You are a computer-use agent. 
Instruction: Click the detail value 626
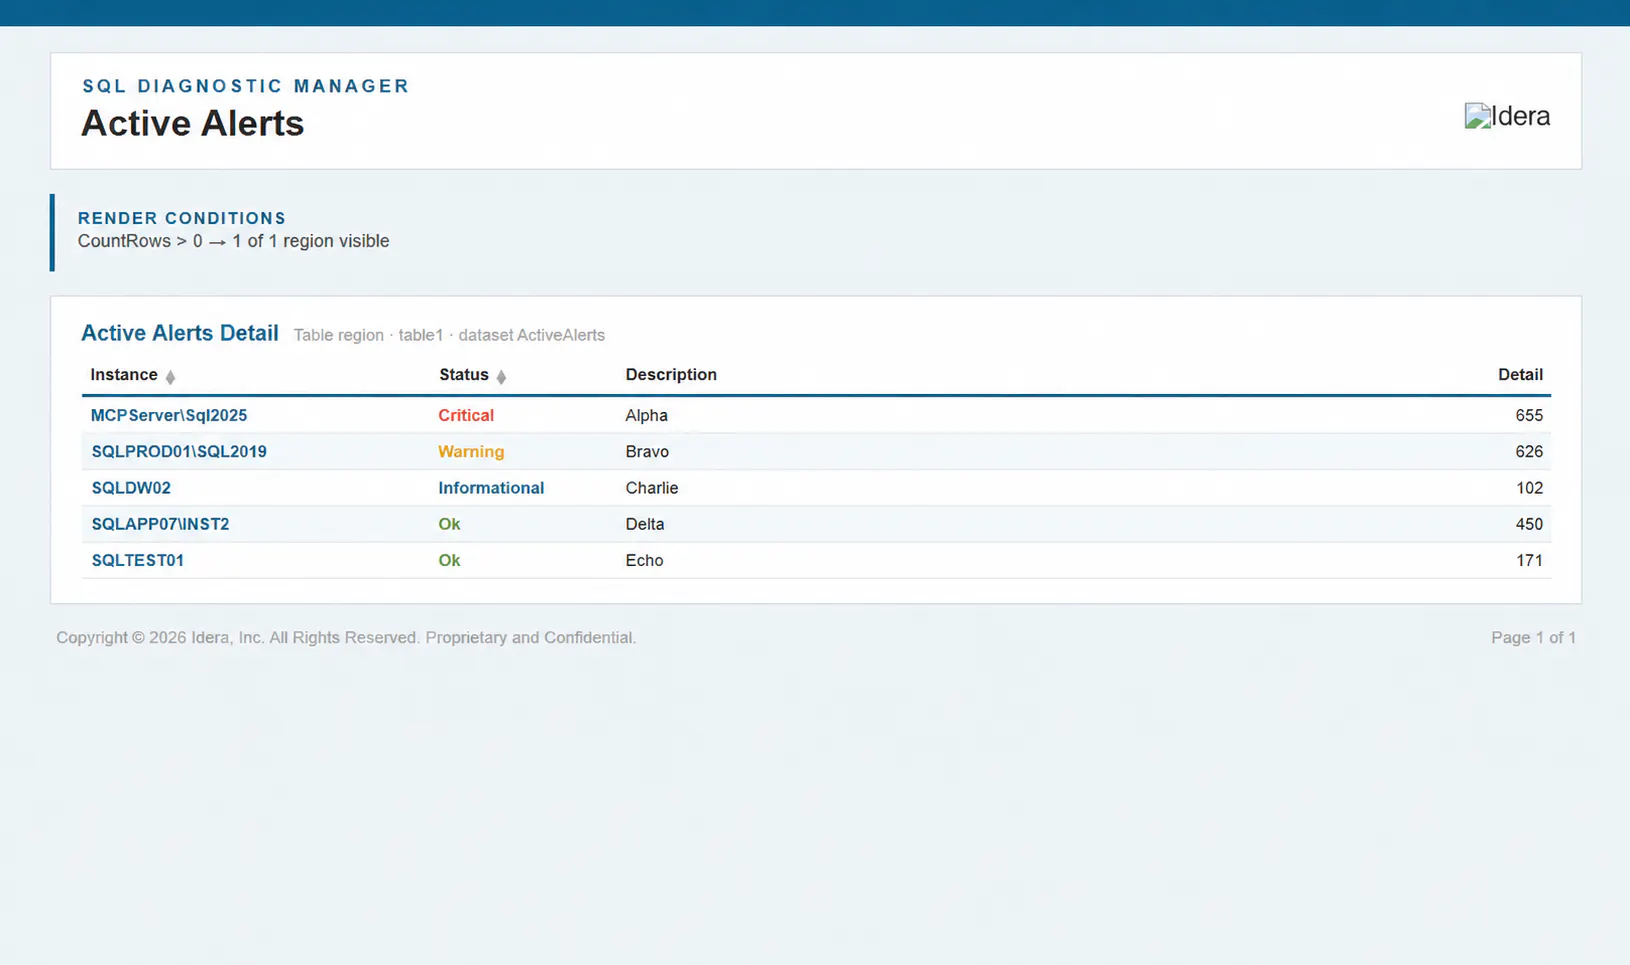tap(1529, 451)
